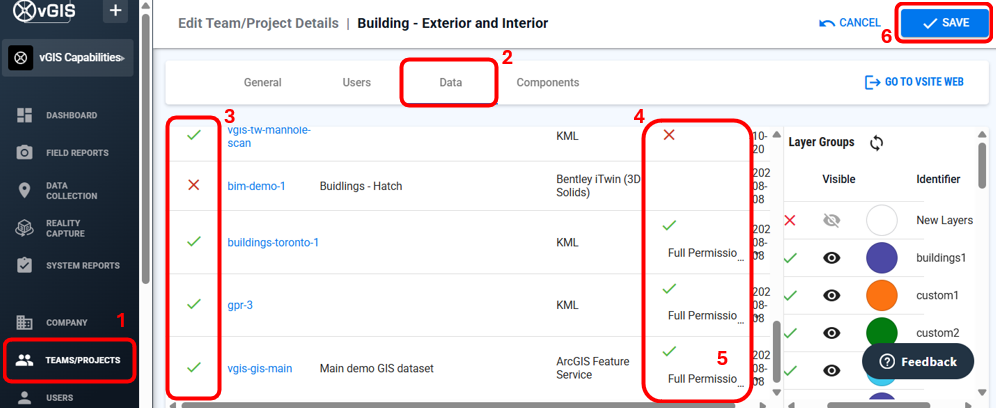Click the data table vertical scrollbar thumb
The width and height of the screenshot is (996, 408).
click(776, 353)
